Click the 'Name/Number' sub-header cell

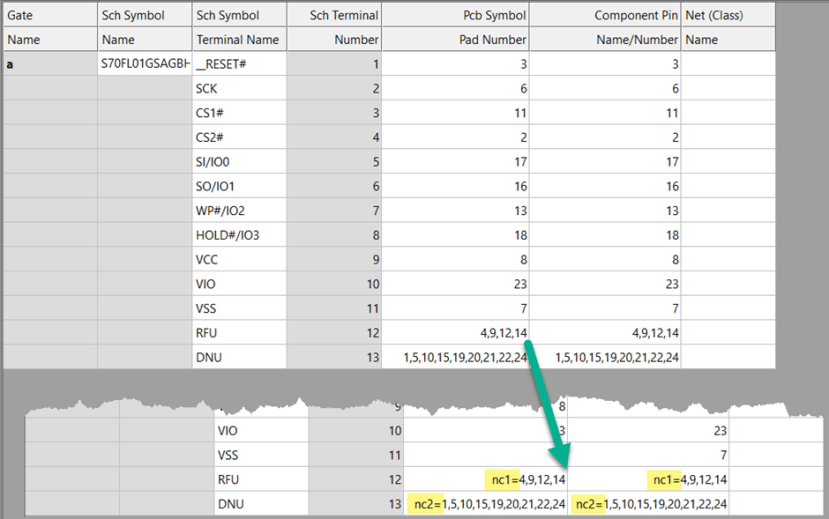[x=605, y=40]
